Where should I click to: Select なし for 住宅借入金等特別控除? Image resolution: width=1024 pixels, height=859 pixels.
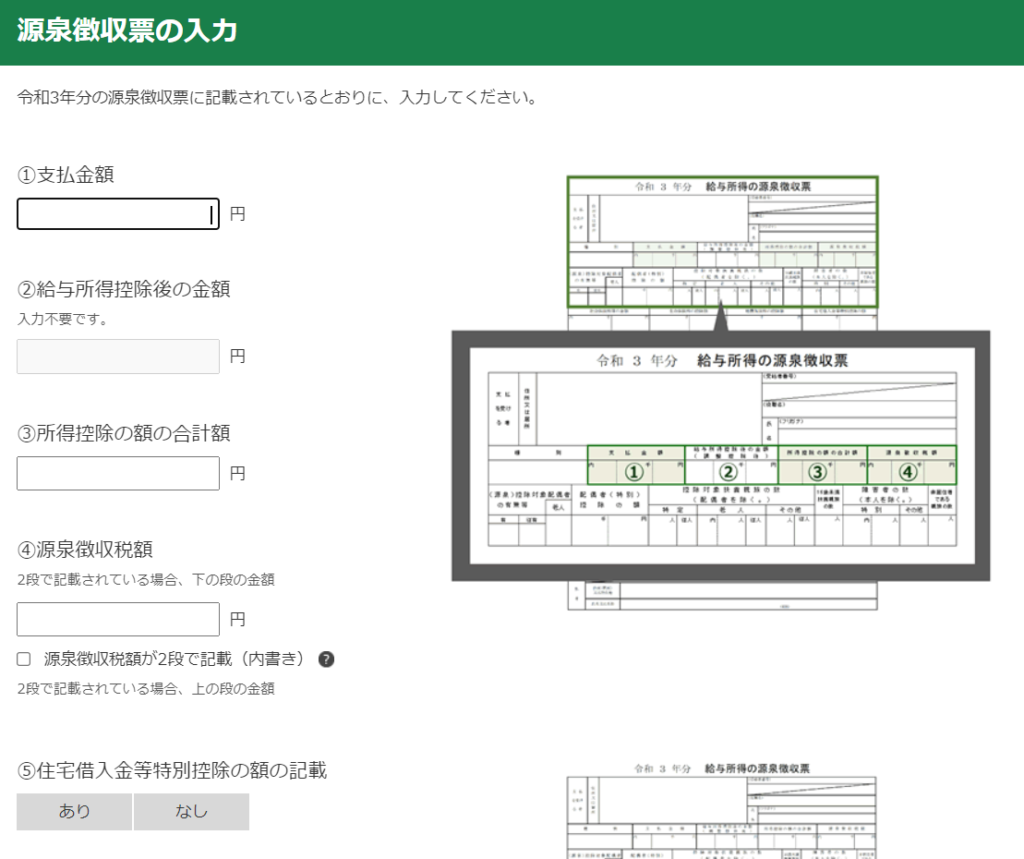click(x=191, y=811)
